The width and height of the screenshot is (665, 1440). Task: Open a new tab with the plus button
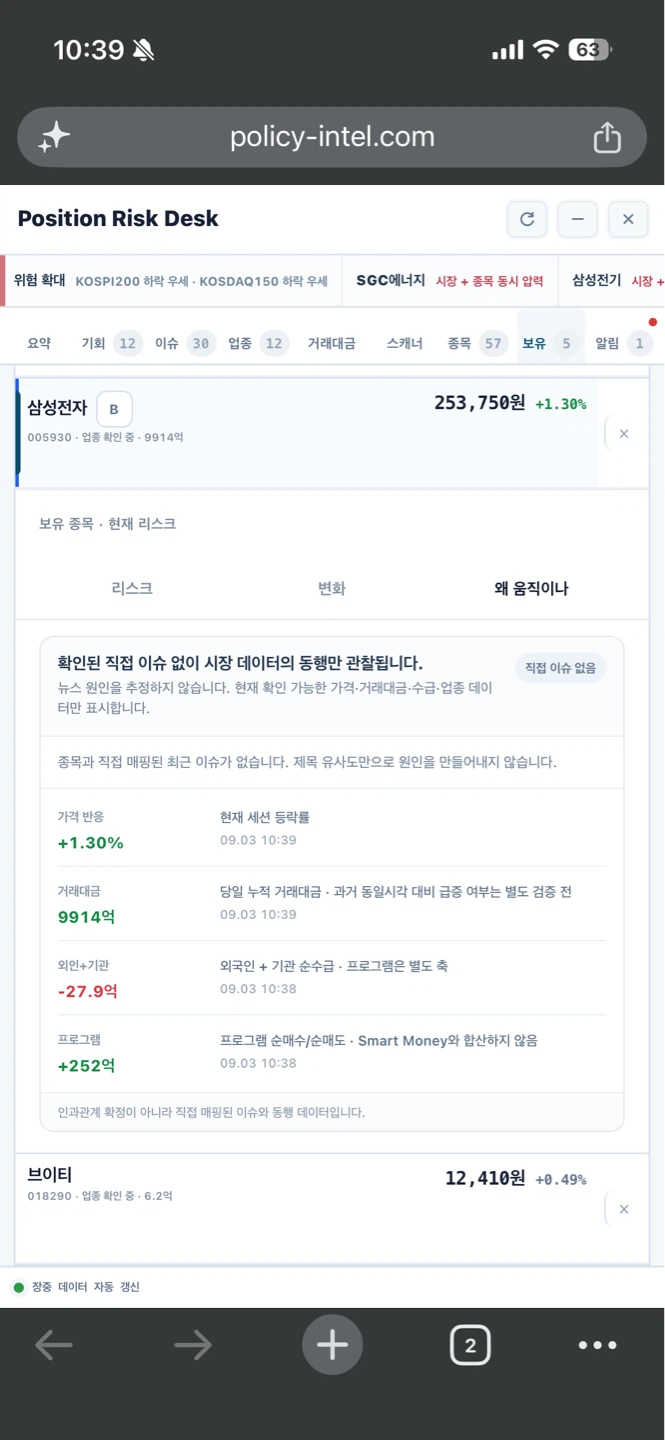click(332, 1345)
